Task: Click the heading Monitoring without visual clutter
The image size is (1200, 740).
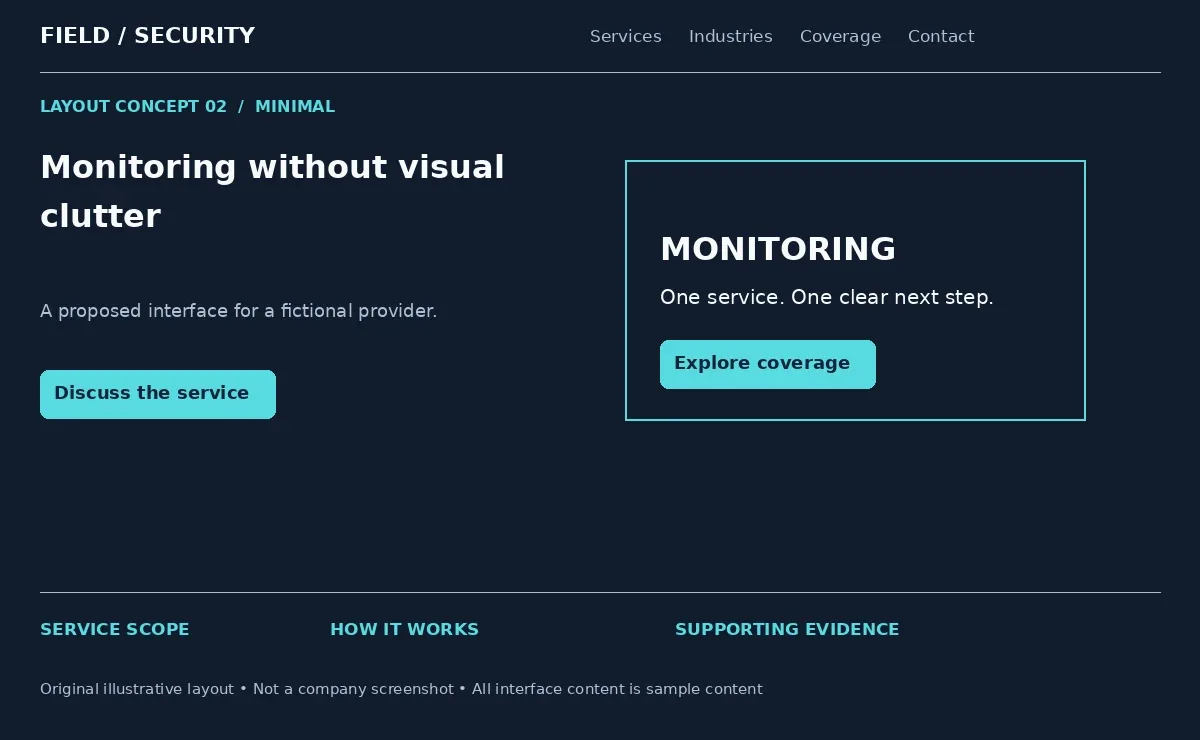Action: click(272, 191)
